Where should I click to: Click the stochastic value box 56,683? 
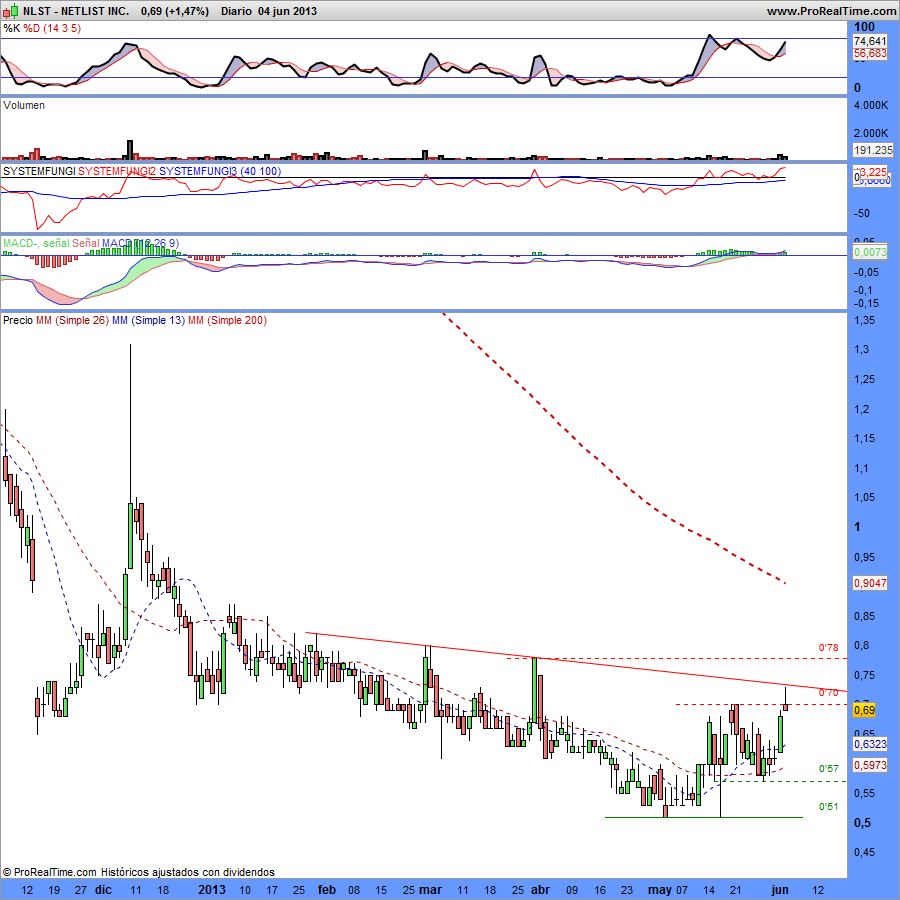click(870, 53)
